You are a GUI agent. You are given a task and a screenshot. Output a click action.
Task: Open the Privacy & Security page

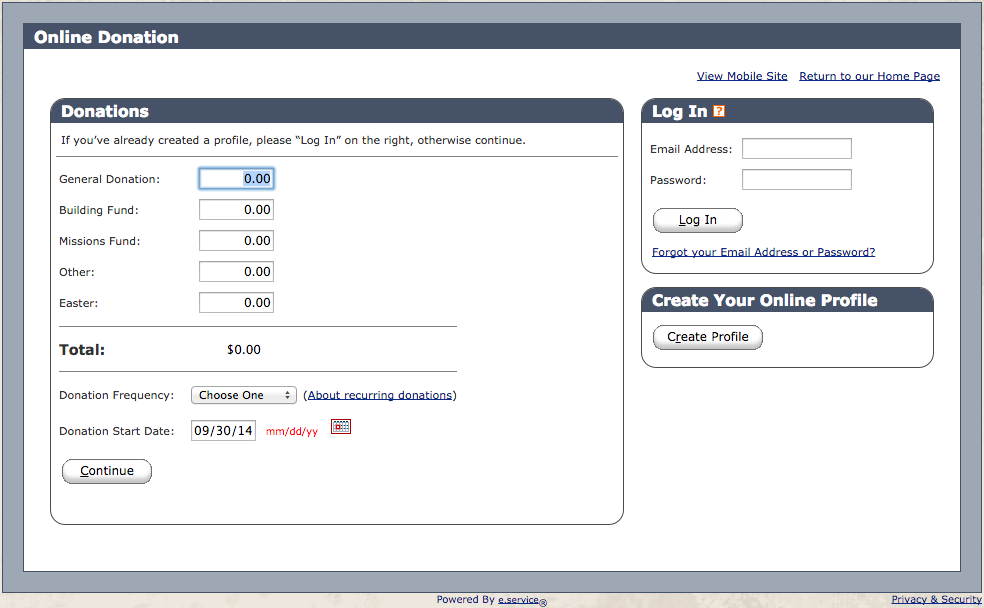935,598
